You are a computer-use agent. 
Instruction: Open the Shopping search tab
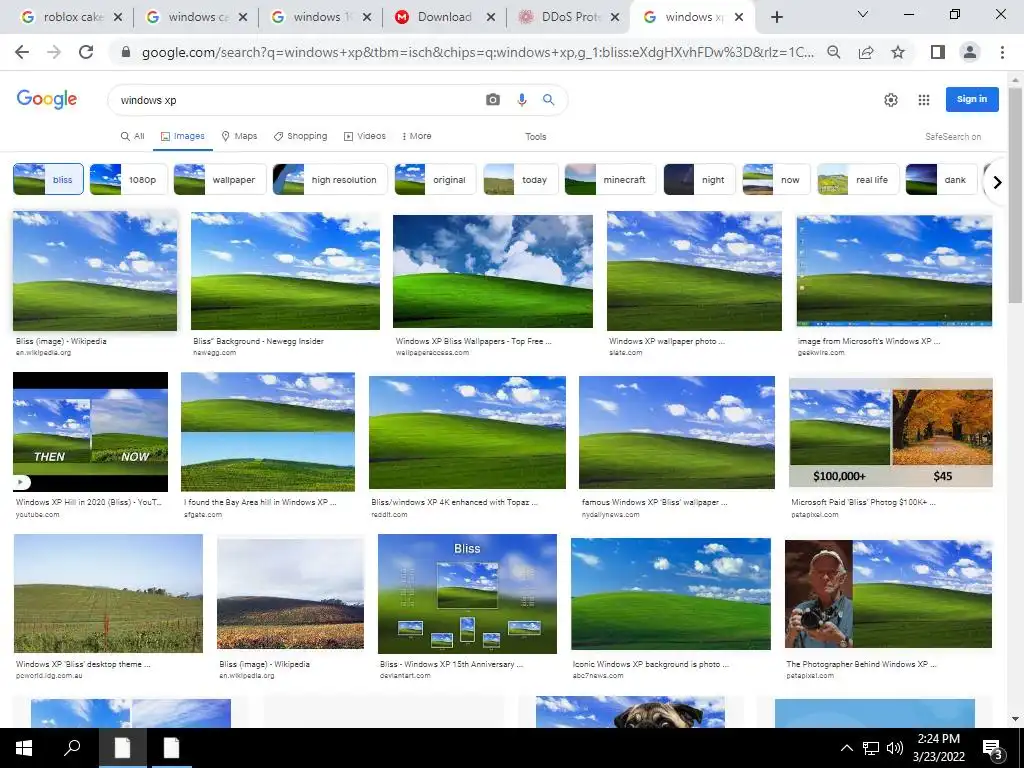click(x=300, y=136)
